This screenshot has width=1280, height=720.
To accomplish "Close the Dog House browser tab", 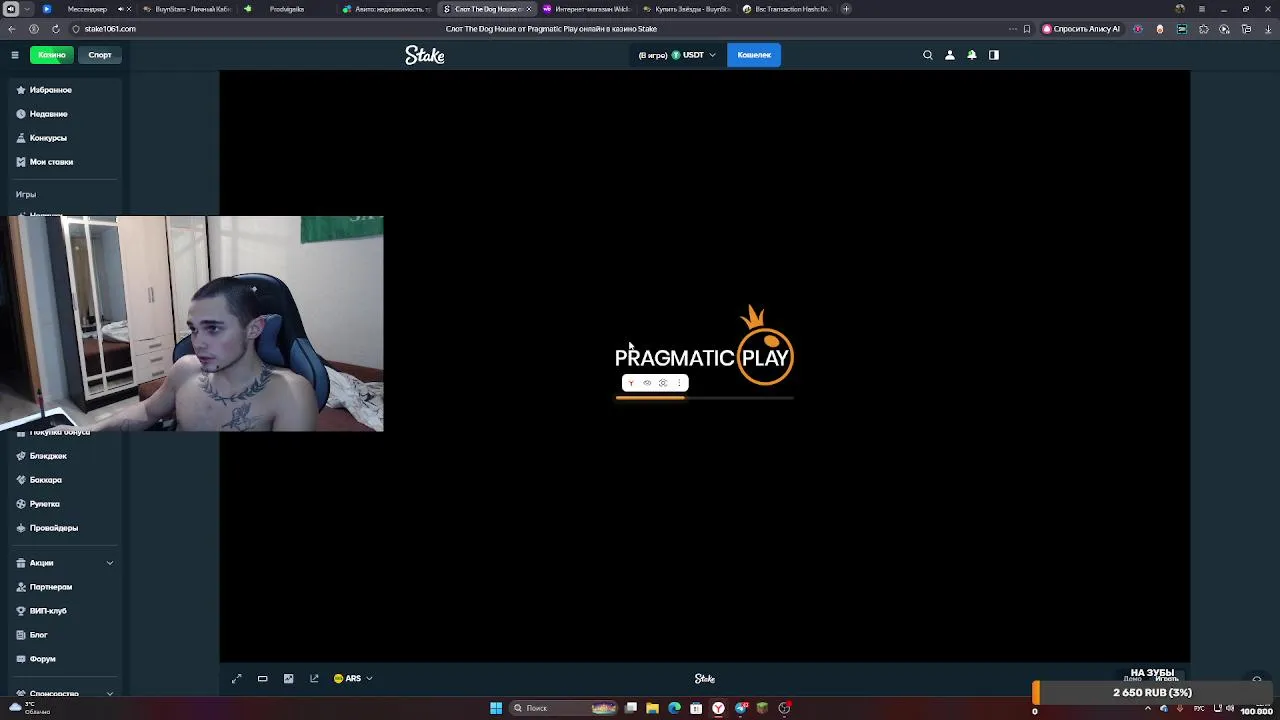I will tap(529, 9).
